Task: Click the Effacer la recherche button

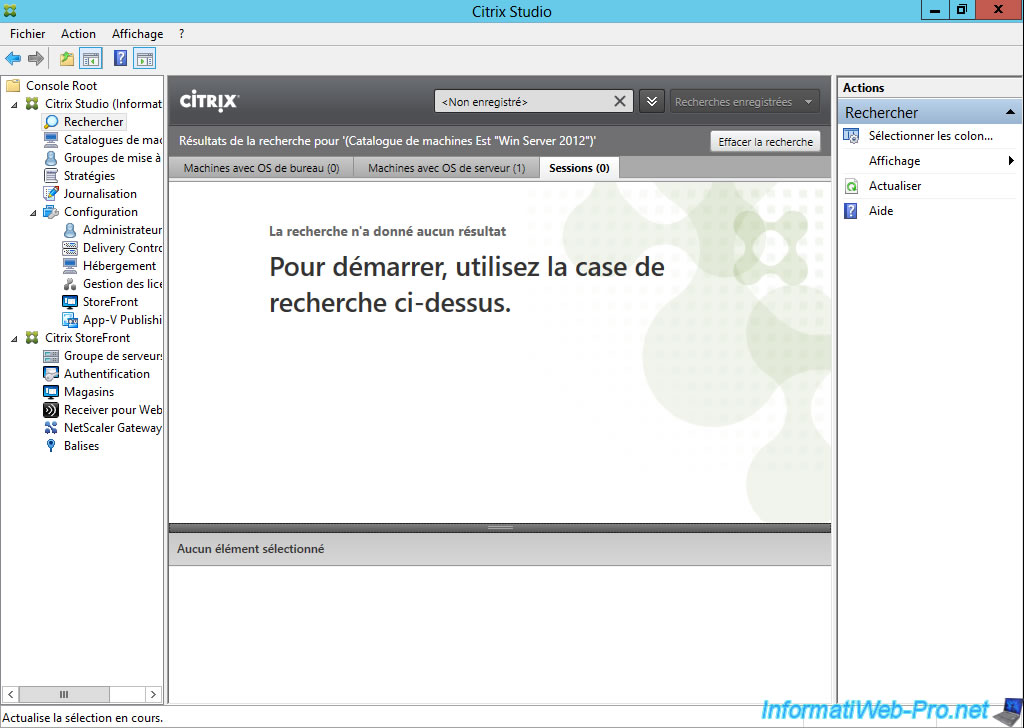Action: click(x=765, y=142)
